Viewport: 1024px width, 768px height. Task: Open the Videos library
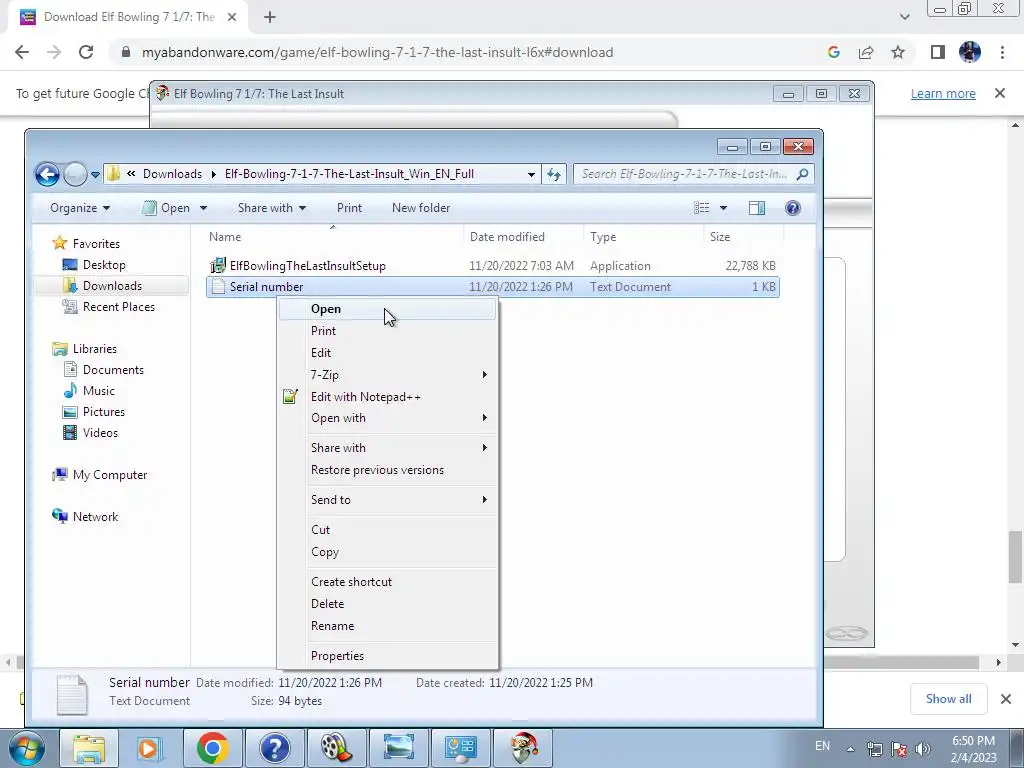tap(100, 433)
